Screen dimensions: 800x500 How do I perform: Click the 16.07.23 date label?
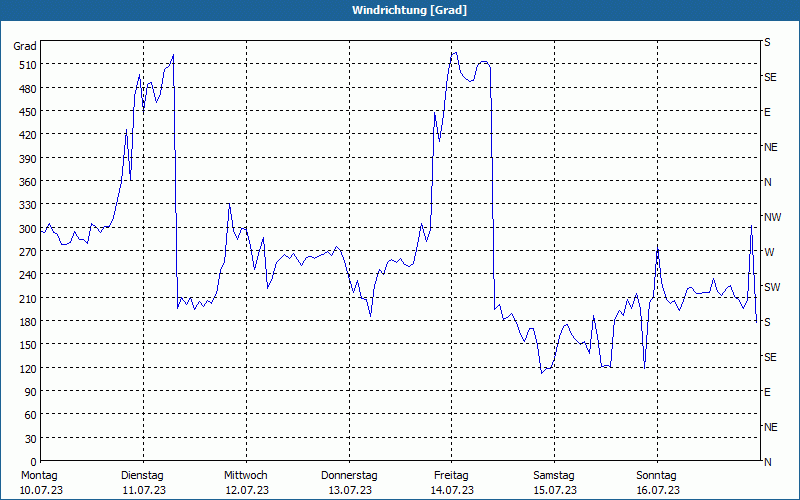coord(657,490)
